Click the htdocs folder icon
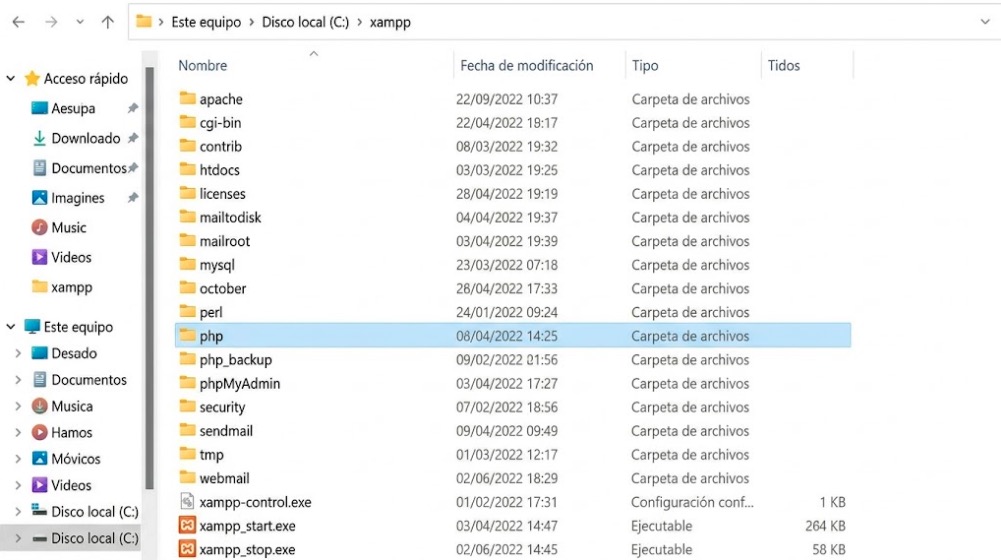The image size is (1001, 560). [187, 169]
